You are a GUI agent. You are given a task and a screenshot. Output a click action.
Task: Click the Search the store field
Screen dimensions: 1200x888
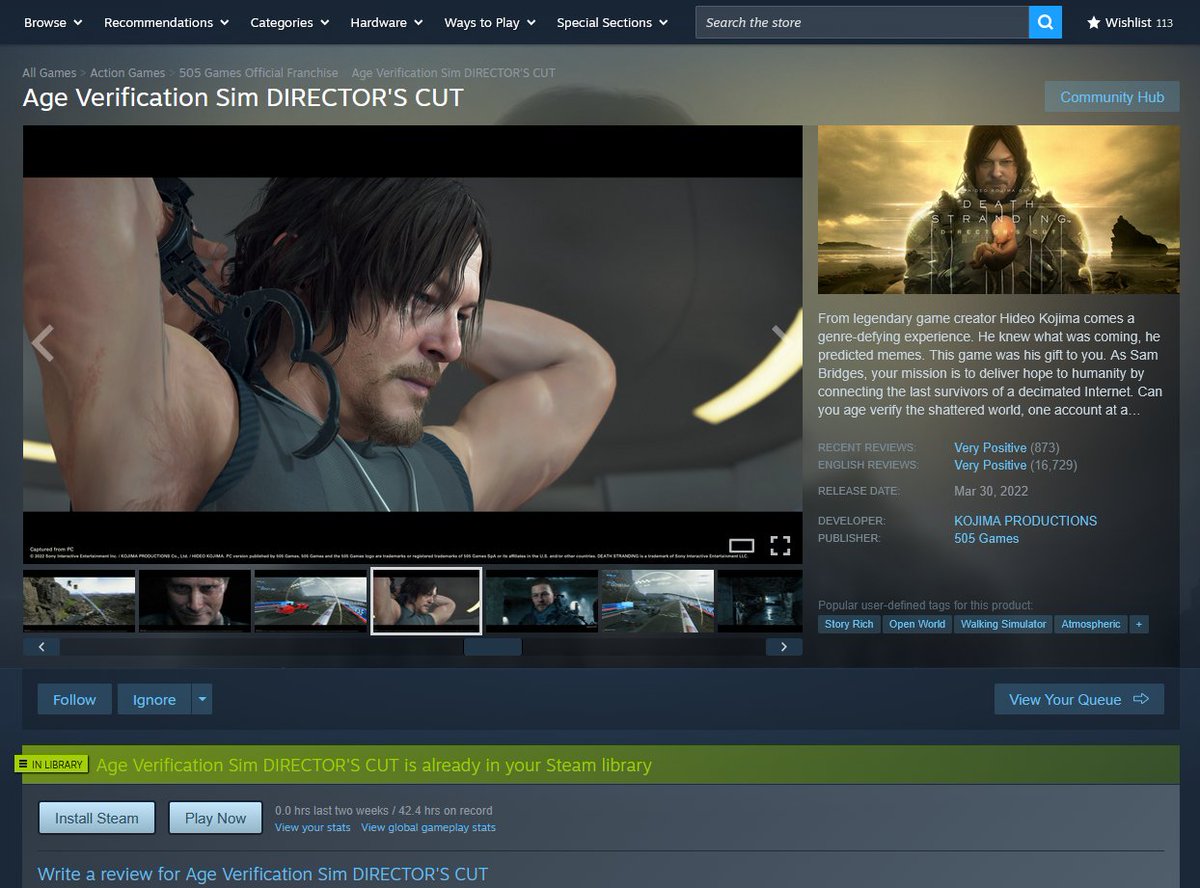[x=862, y=22]
